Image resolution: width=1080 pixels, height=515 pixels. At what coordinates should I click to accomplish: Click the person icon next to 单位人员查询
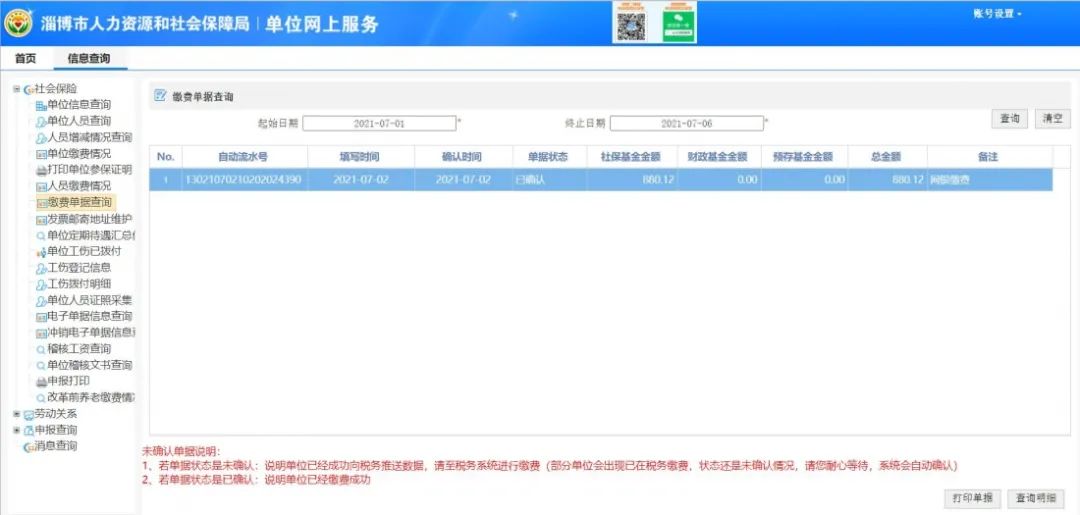[41, 122]
